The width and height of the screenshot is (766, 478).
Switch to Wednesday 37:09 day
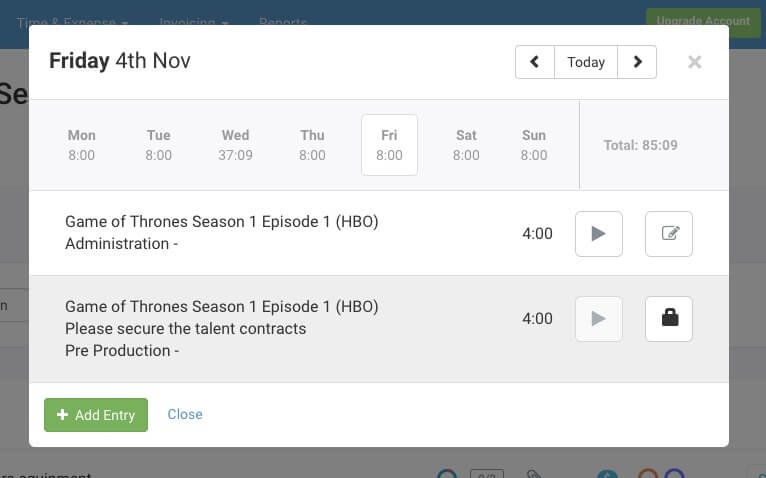pyautogui.click(x=235, y=145)
